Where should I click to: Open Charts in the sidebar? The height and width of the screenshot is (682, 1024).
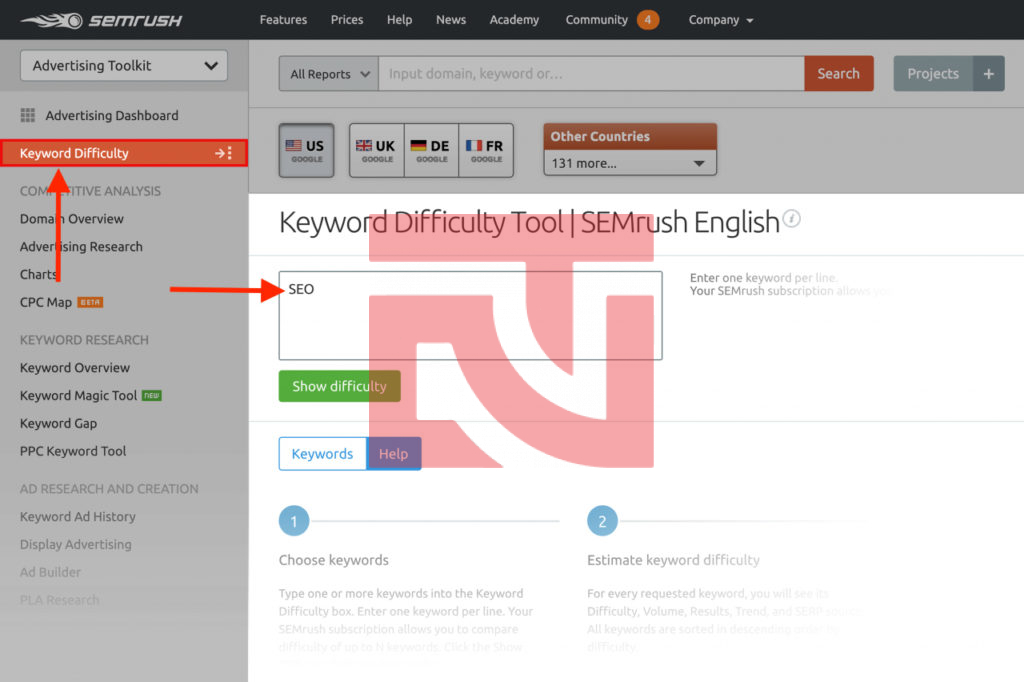click(39, 274)
